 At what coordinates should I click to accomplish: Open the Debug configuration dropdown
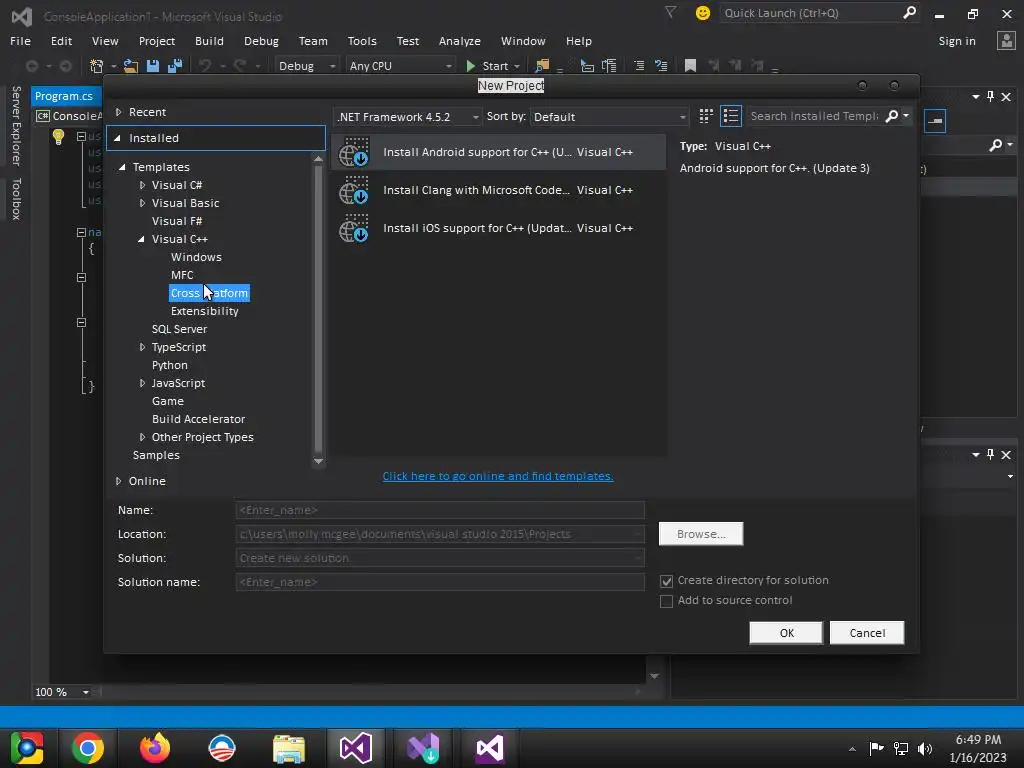click(x=306, y=66)
